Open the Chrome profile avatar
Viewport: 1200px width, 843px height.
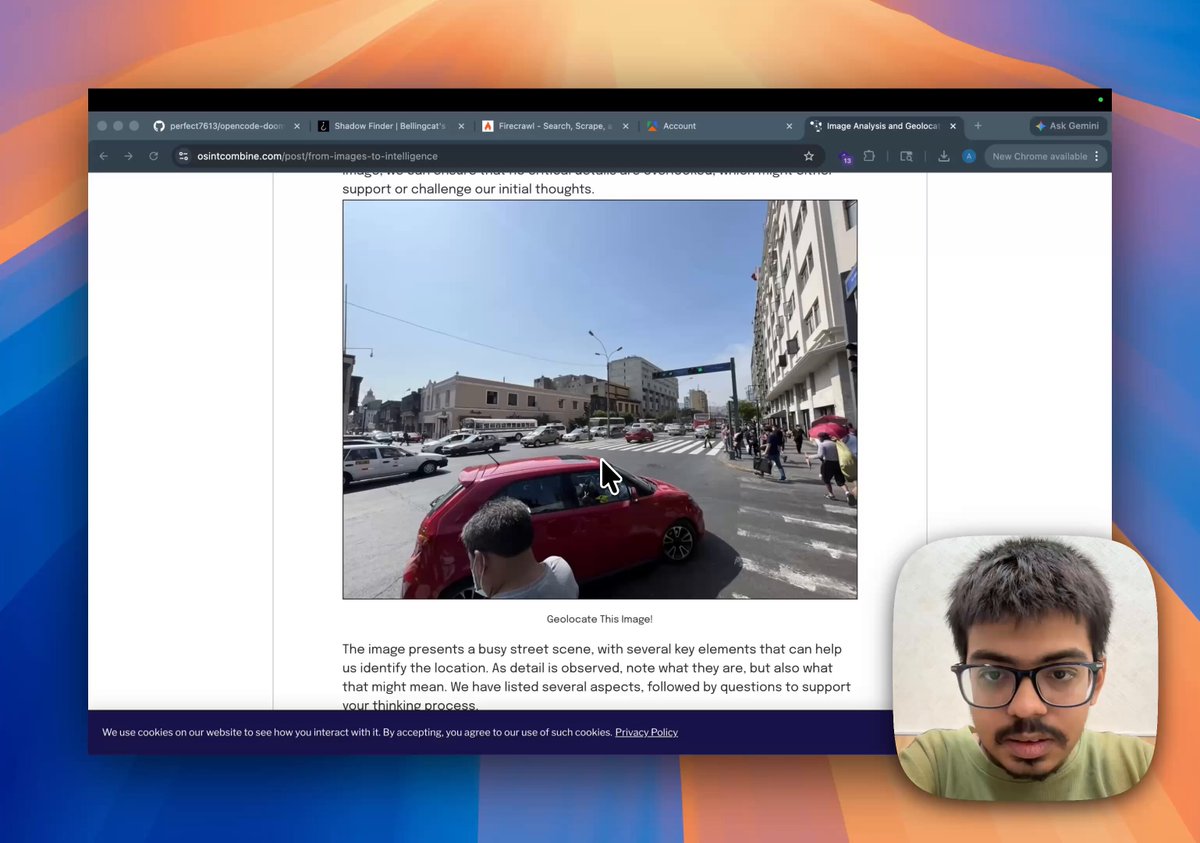point(969,156)
